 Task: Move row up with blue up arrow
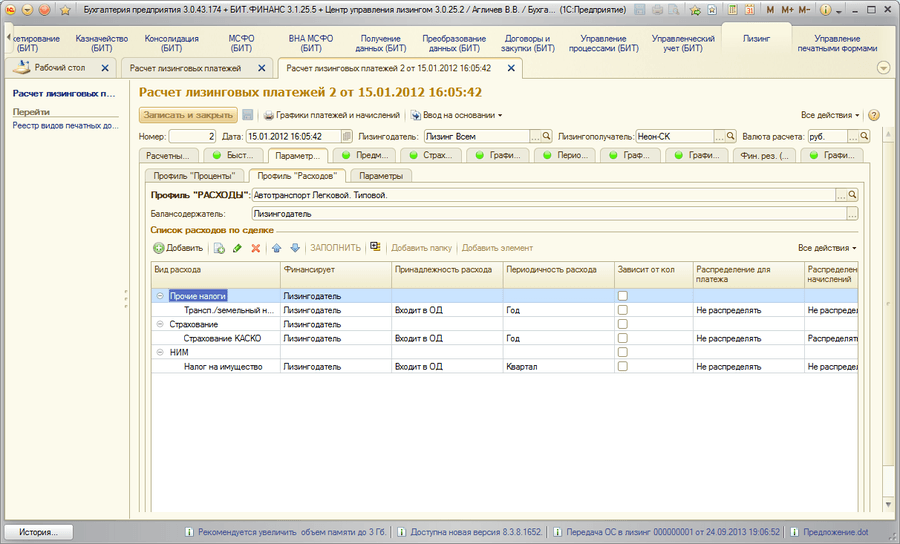[x=277, y=248]
